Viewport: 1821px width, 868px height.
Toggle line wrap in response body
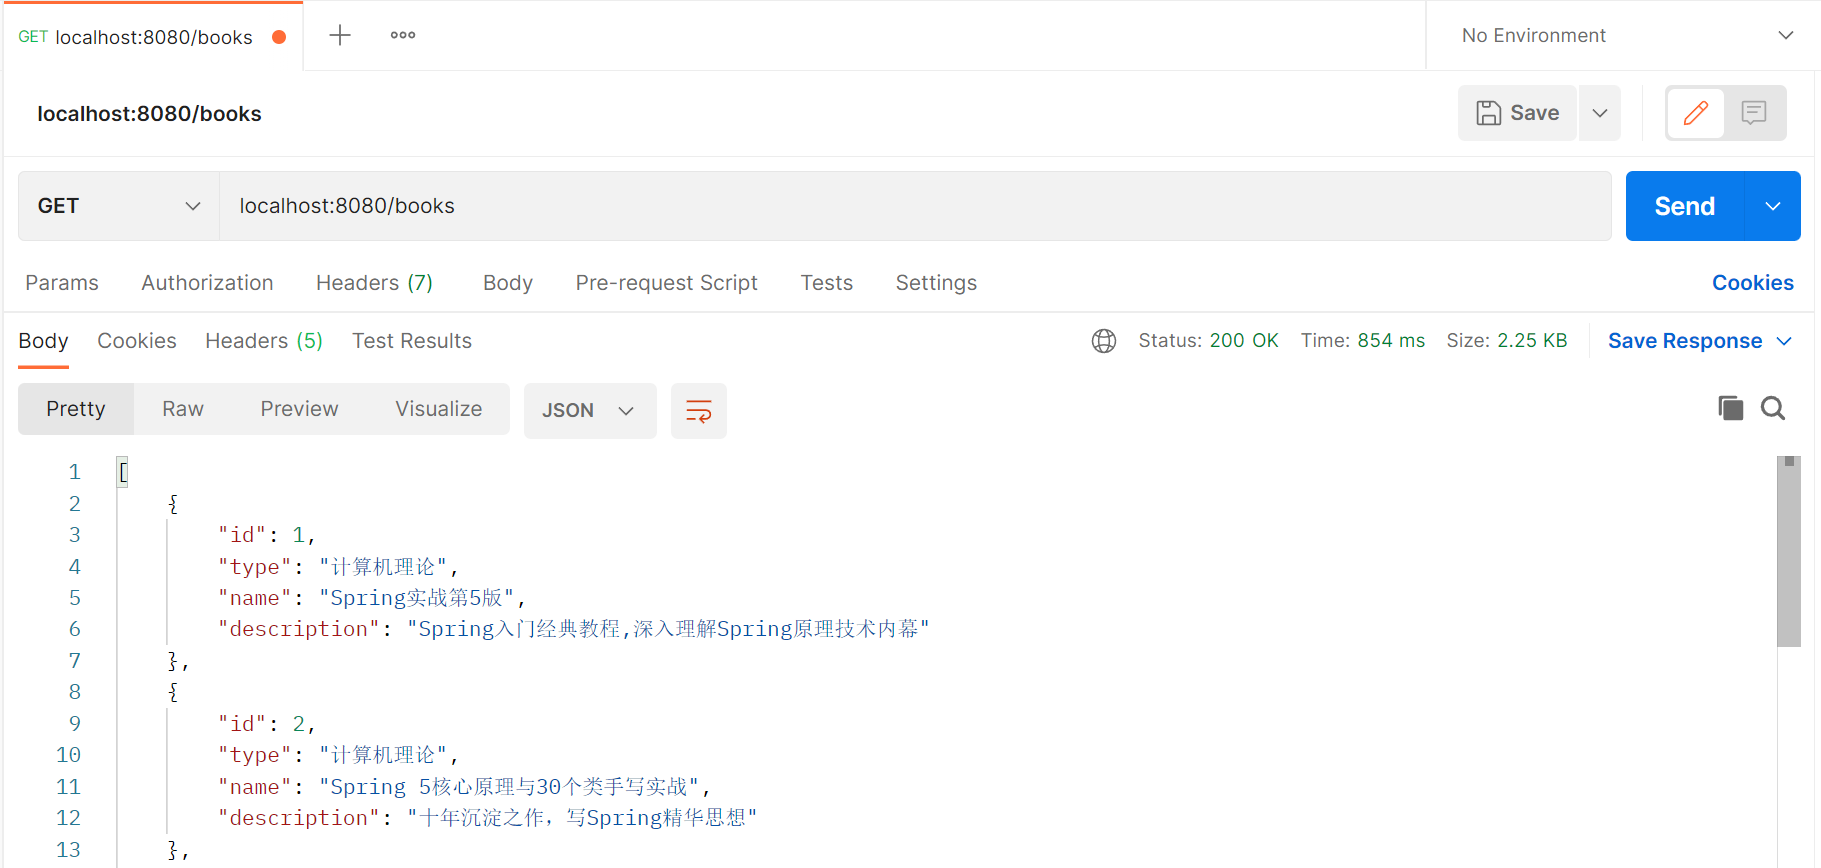click(698, 411)
